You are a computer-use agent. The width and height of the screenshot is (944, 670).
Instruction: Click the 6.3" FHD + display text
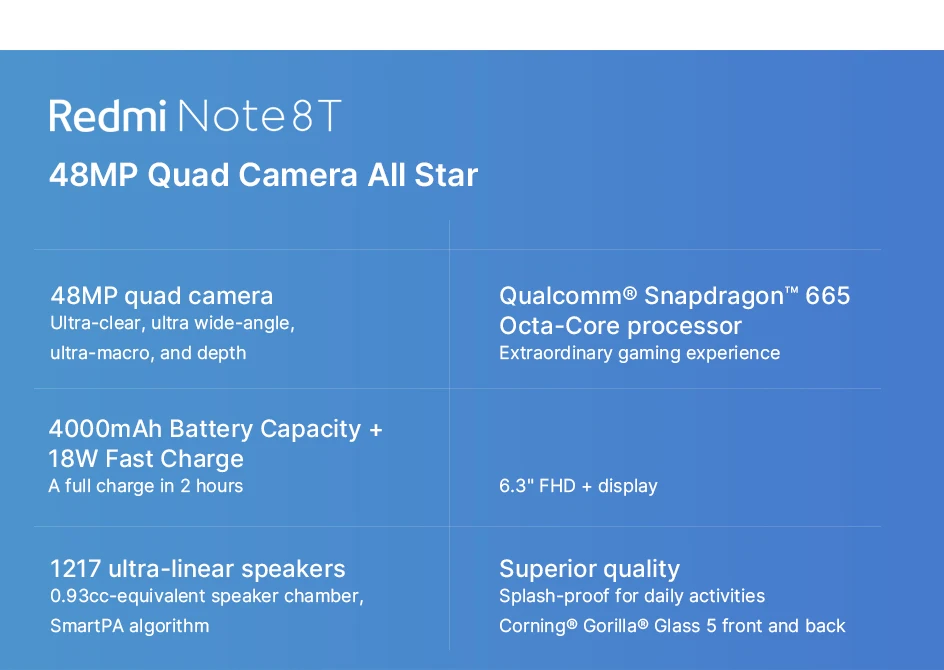[x=578, y=486]
